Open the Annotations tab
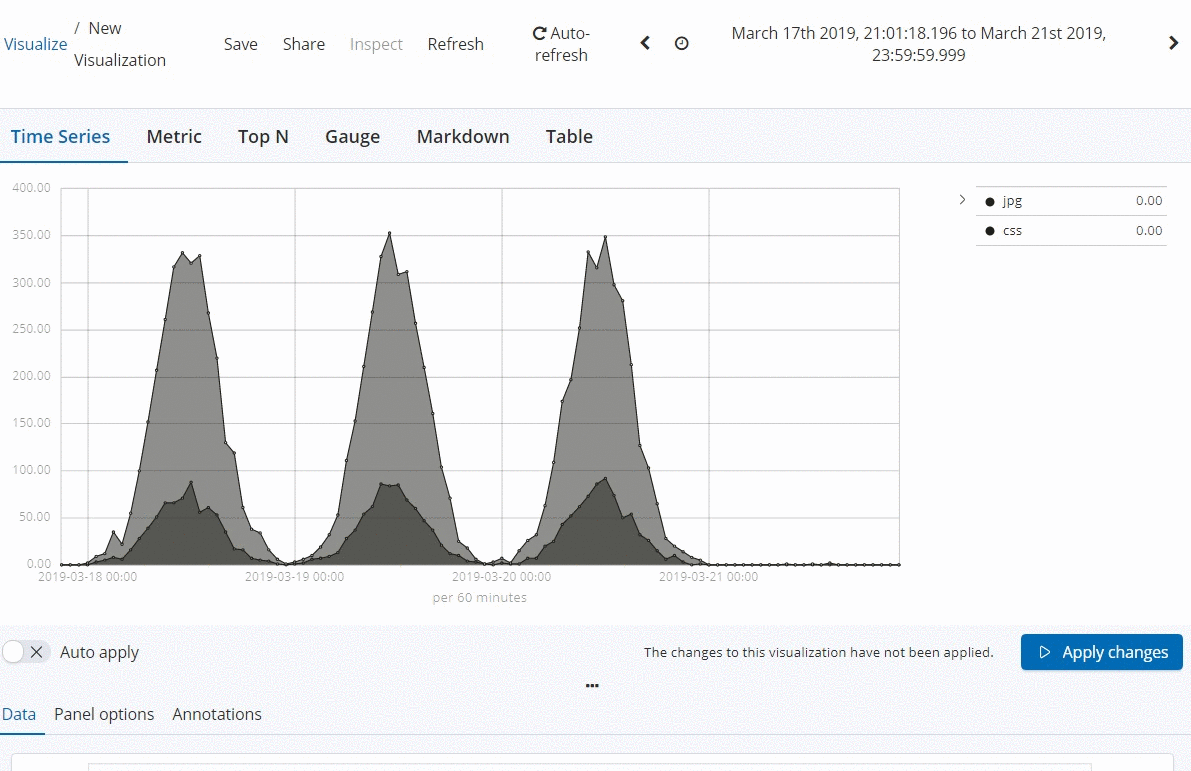The width and height of the screenshot is (1191, 771). 216,714
